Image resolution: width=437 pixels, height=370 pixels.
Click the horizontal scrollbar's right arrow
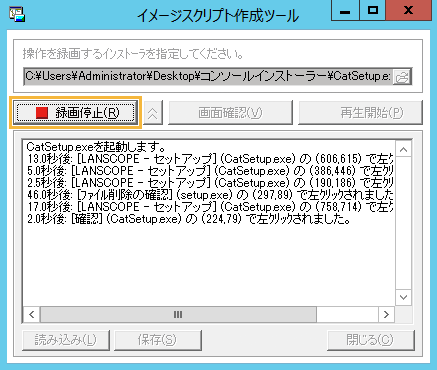(386, 314)
